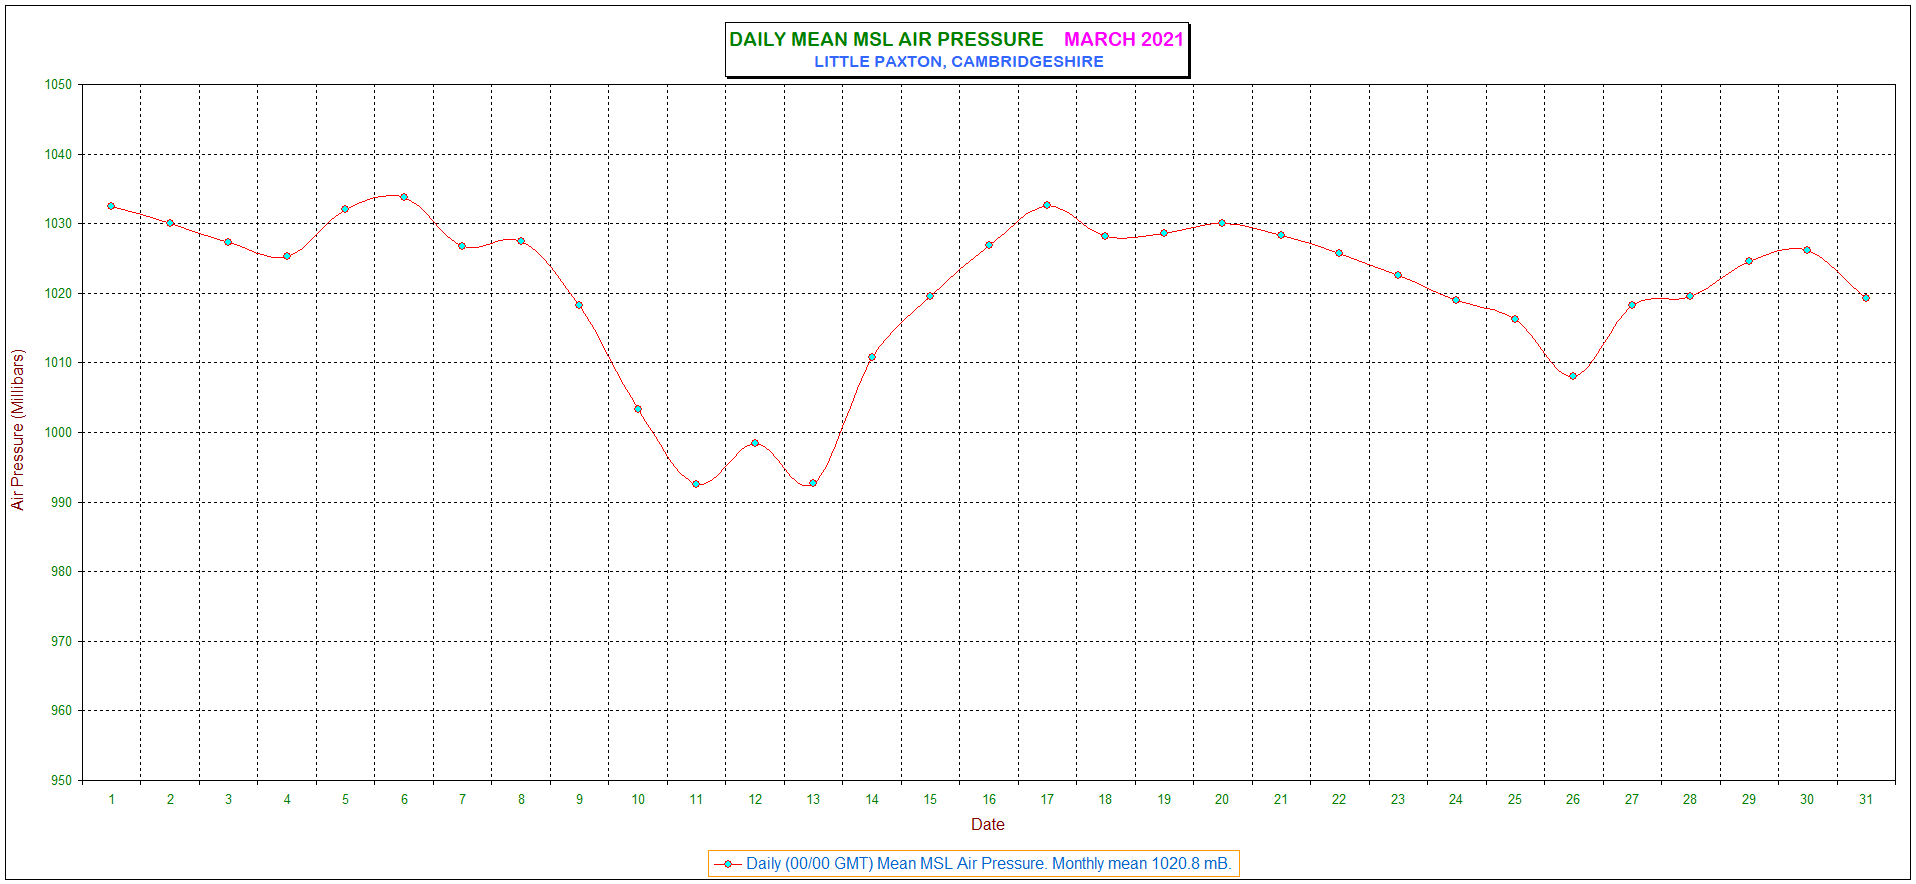The image size is (1916, 884).
Task: Click the x-axis label '13'
Action: coord(813,800)
